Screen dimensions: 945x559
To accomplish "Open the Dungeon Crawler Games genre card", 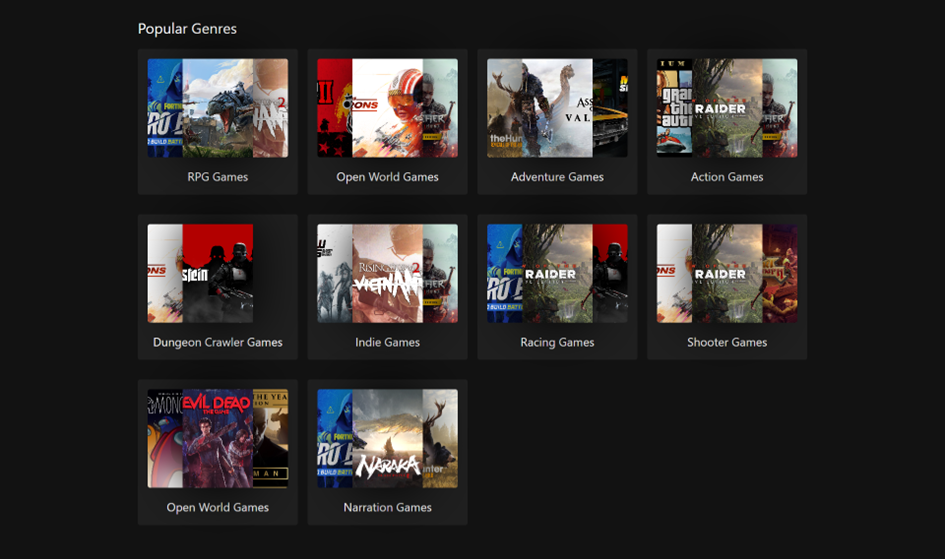I will click(218, 287).
